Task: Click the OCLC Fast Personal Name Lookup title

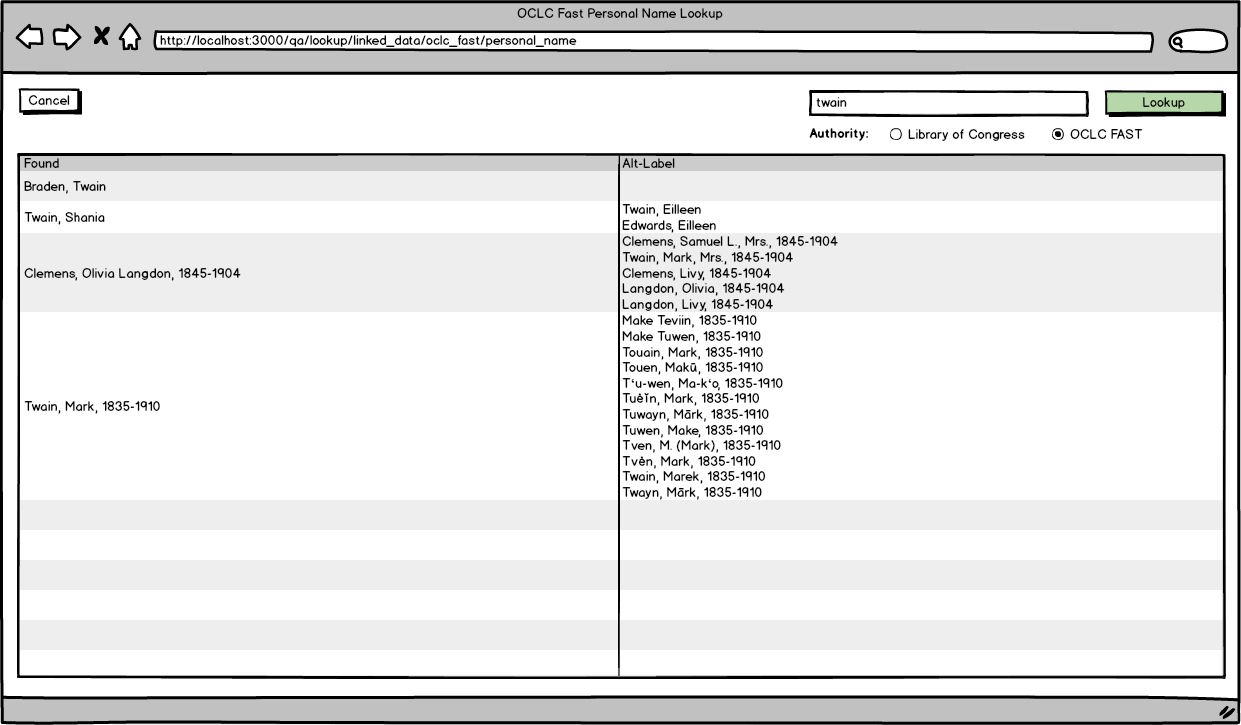Action: (620, 14)
